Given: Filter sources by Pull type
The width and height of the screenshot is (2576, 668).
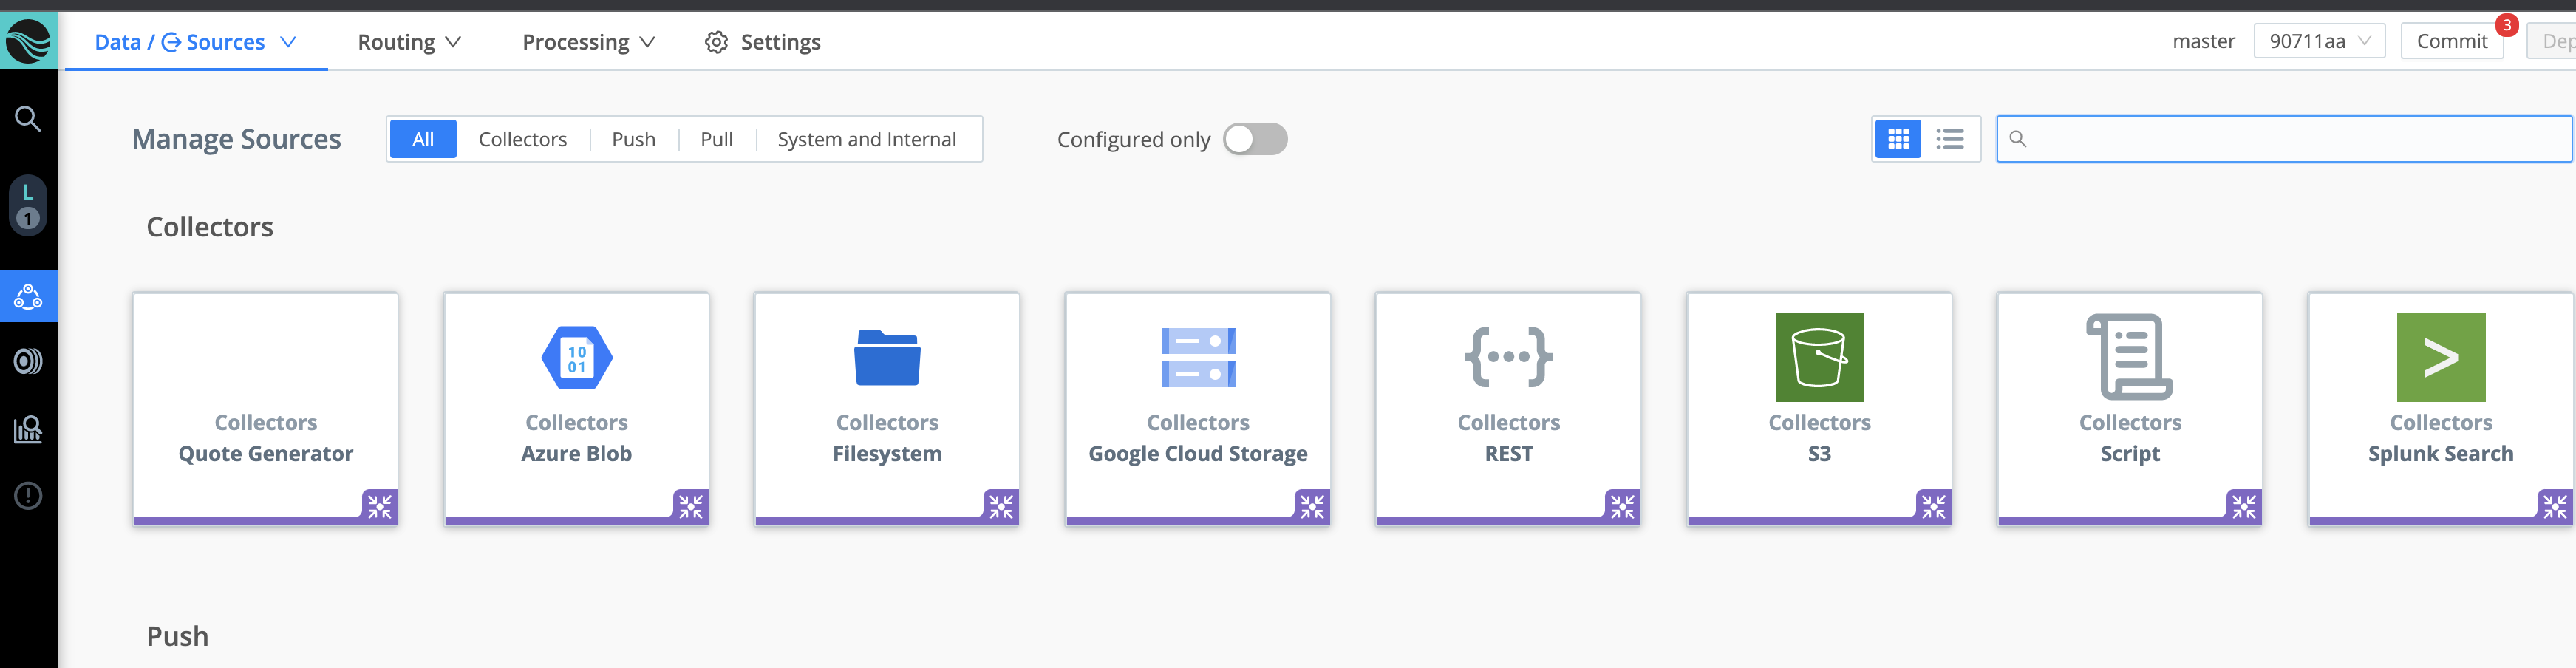Looking at the screenshot, I should tap(716, 139).
